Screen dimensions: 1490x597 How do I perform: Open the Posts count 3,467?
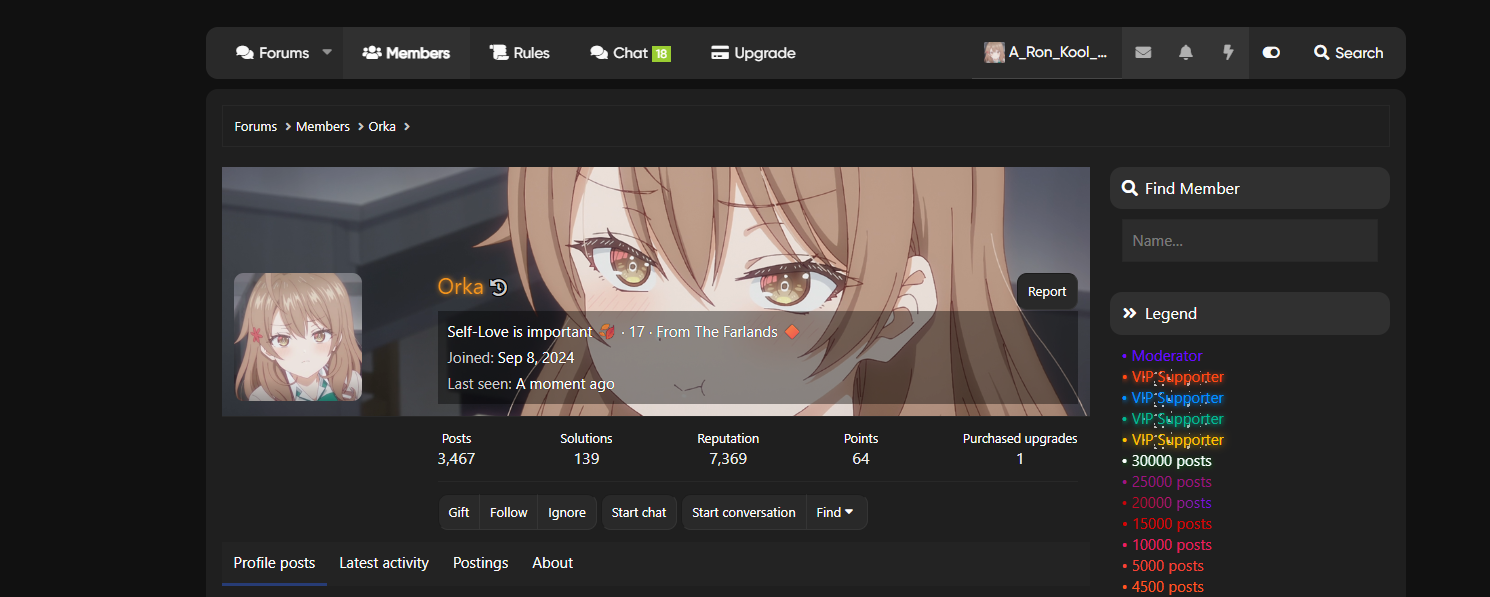click(x=456, y=459)
